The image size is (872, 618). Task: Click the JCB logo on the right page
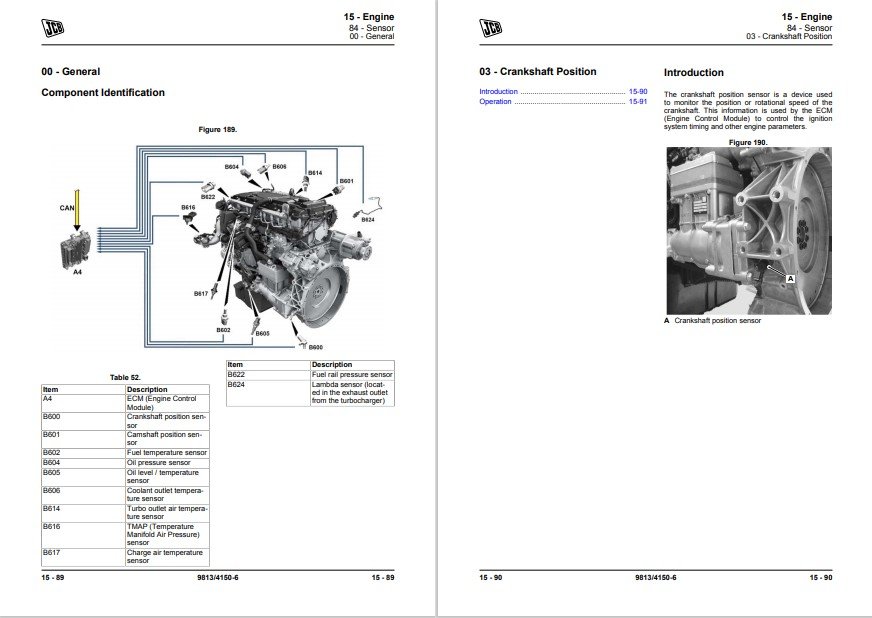491,27
